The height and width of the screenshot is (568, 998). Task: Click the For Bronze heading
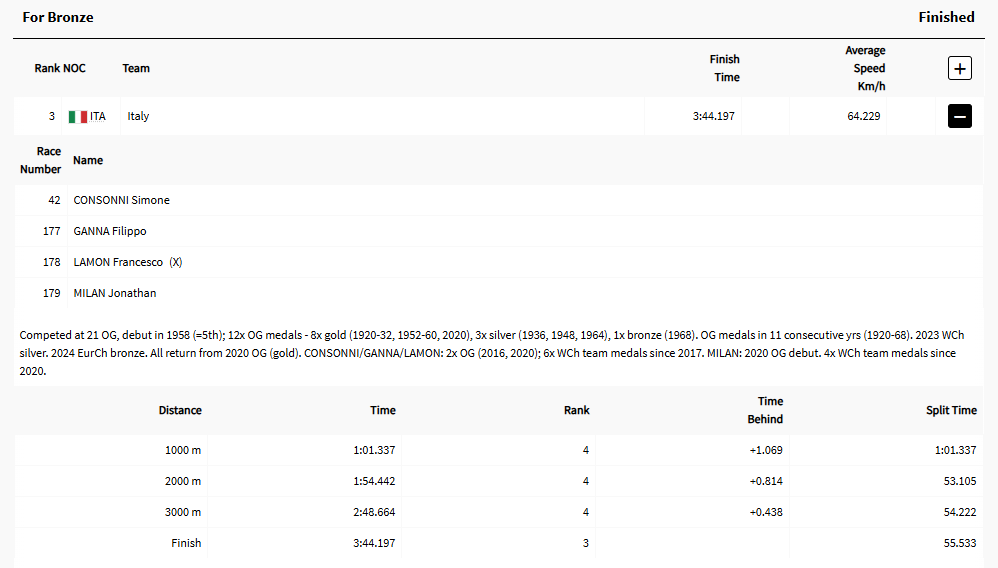(x=58, y=17)
